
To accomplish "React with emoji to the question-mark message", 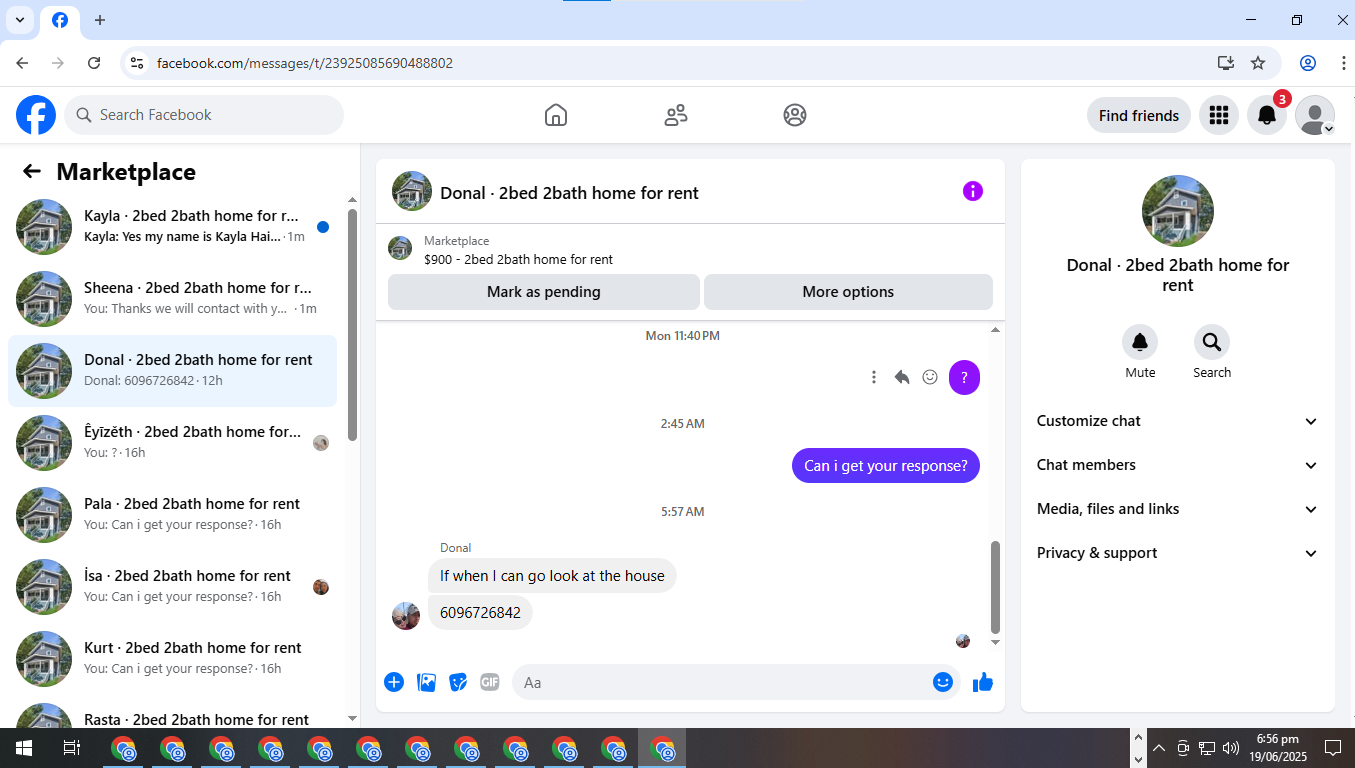I will (930, 377).
